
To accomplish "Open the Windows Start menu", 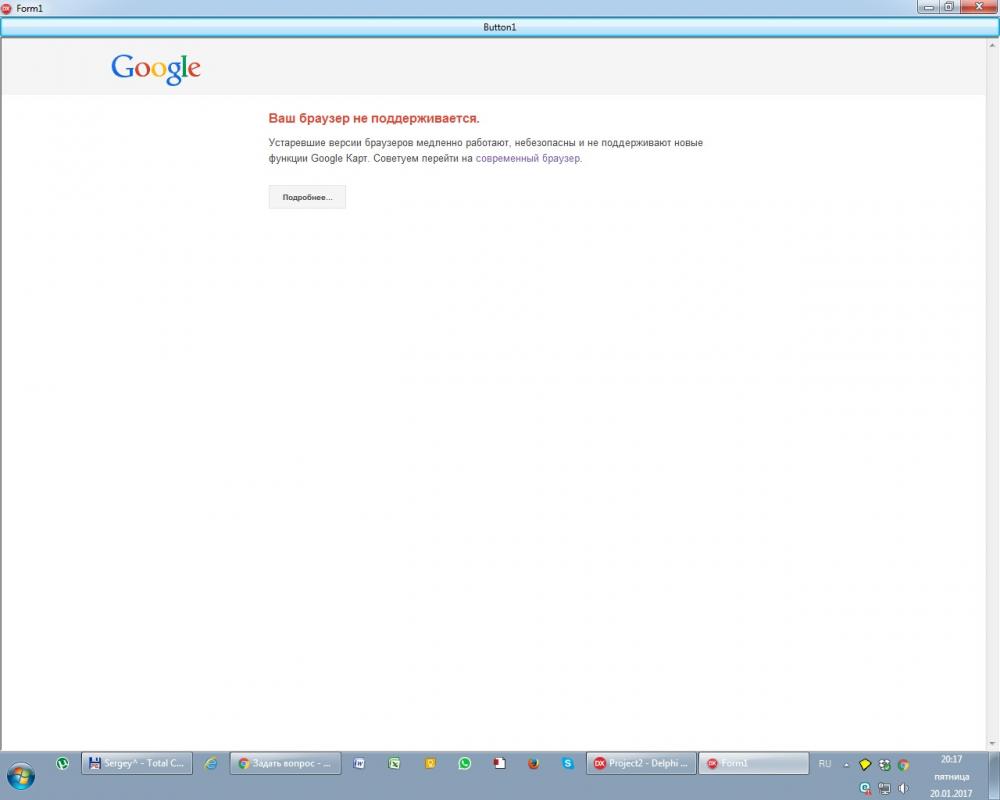I will click(20, 775).
